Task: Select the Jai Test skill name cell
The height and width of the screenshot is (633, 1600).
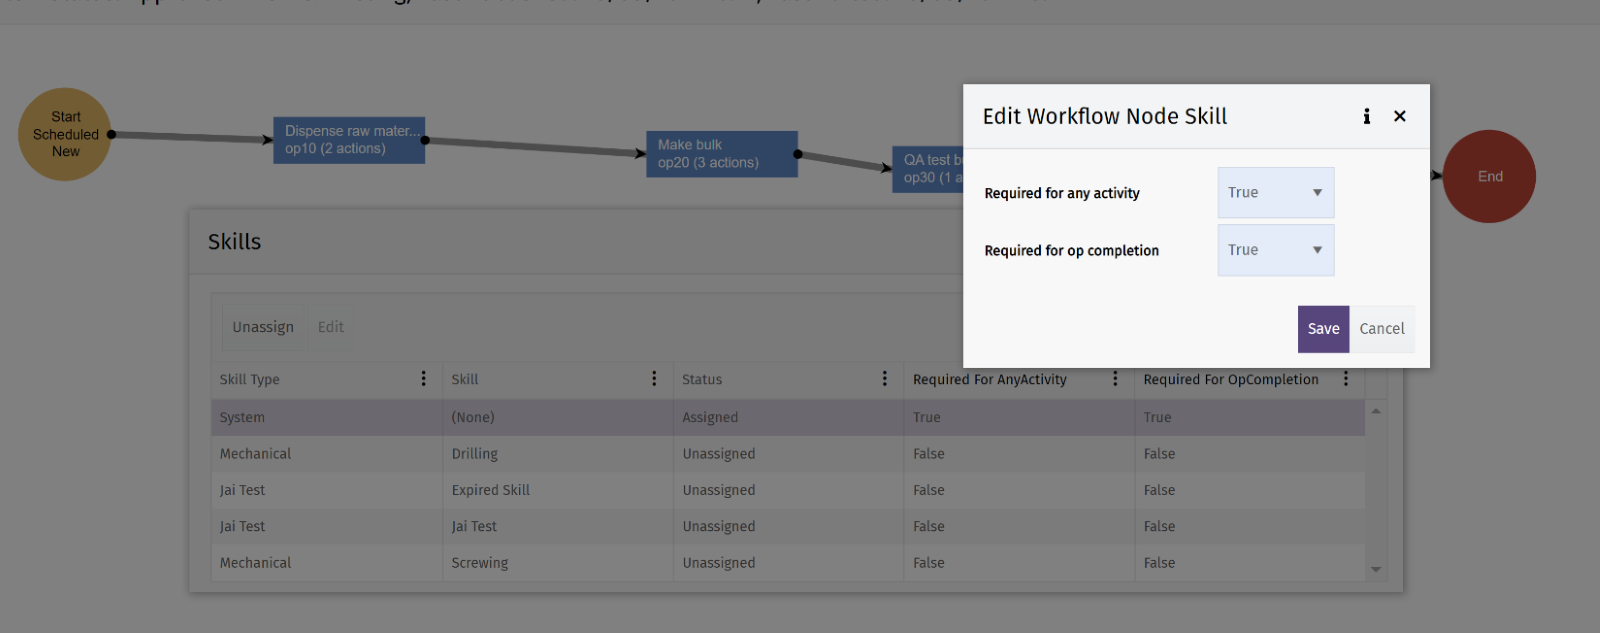Action: pyautogui.click(x=557, y=526)
